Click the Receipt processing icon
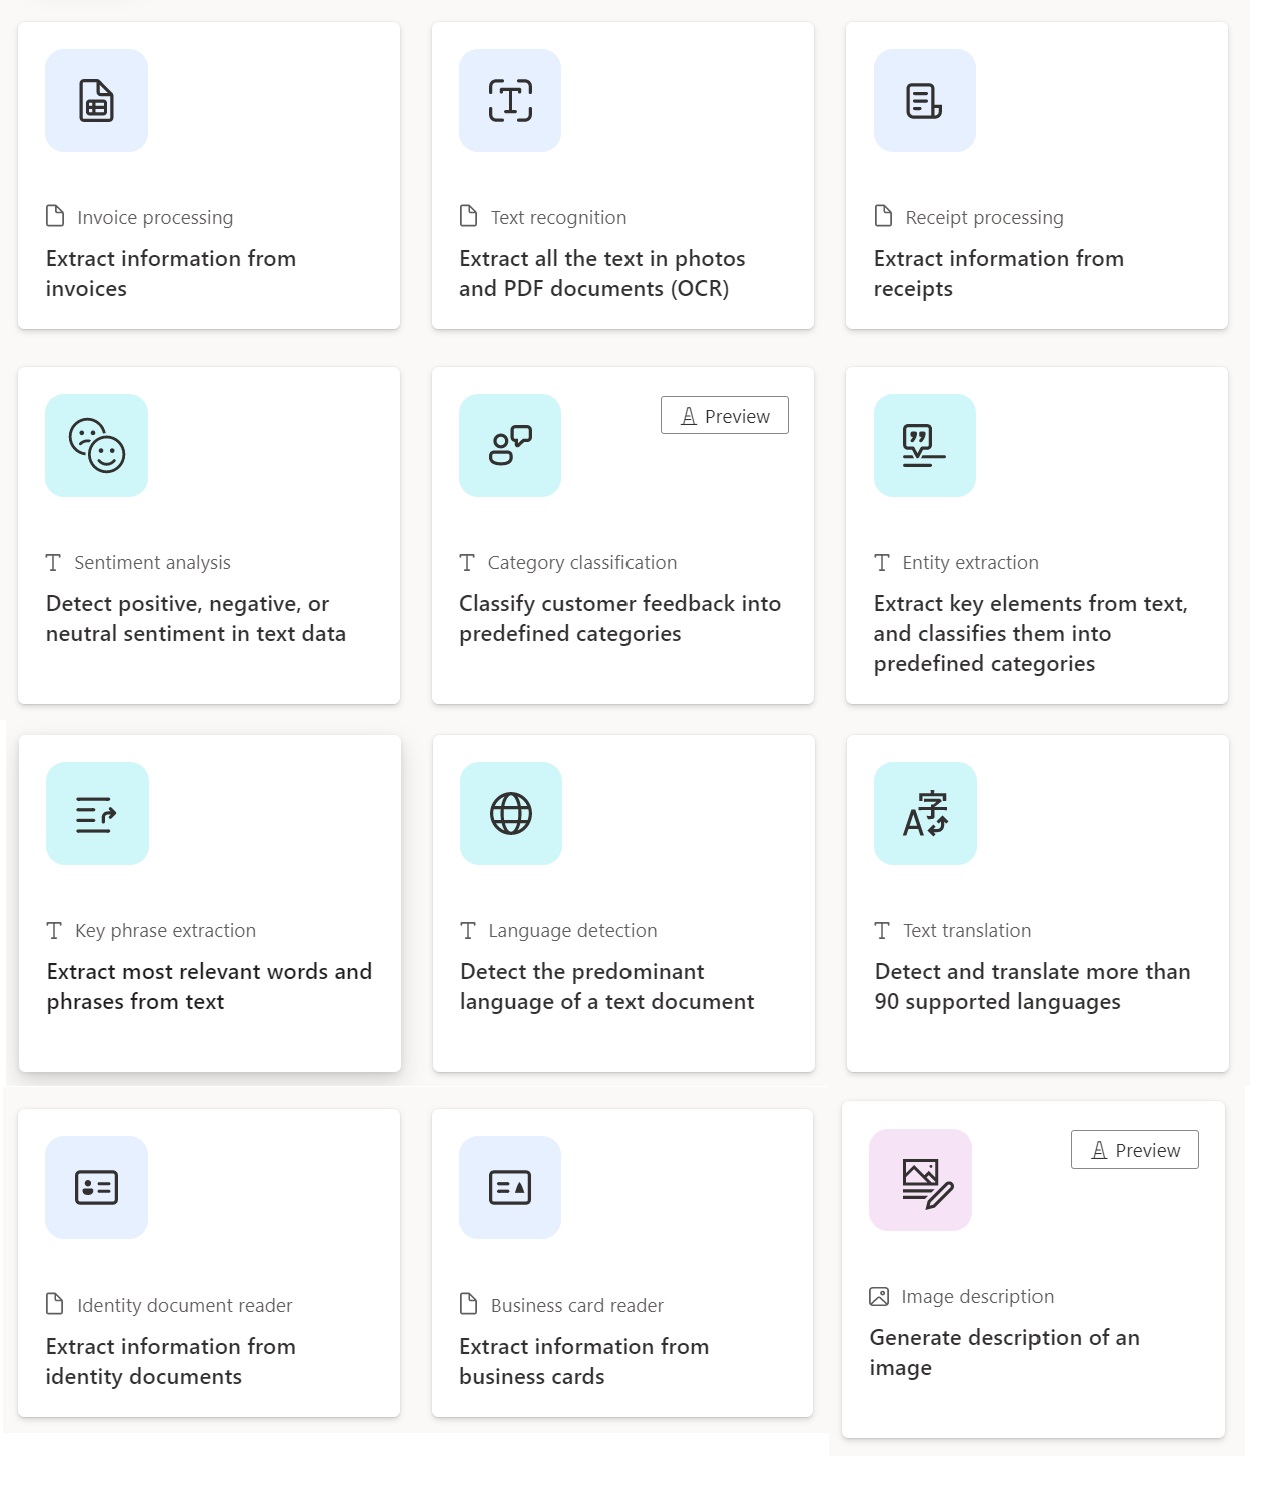1278x1502 pixels. [924, 101]
